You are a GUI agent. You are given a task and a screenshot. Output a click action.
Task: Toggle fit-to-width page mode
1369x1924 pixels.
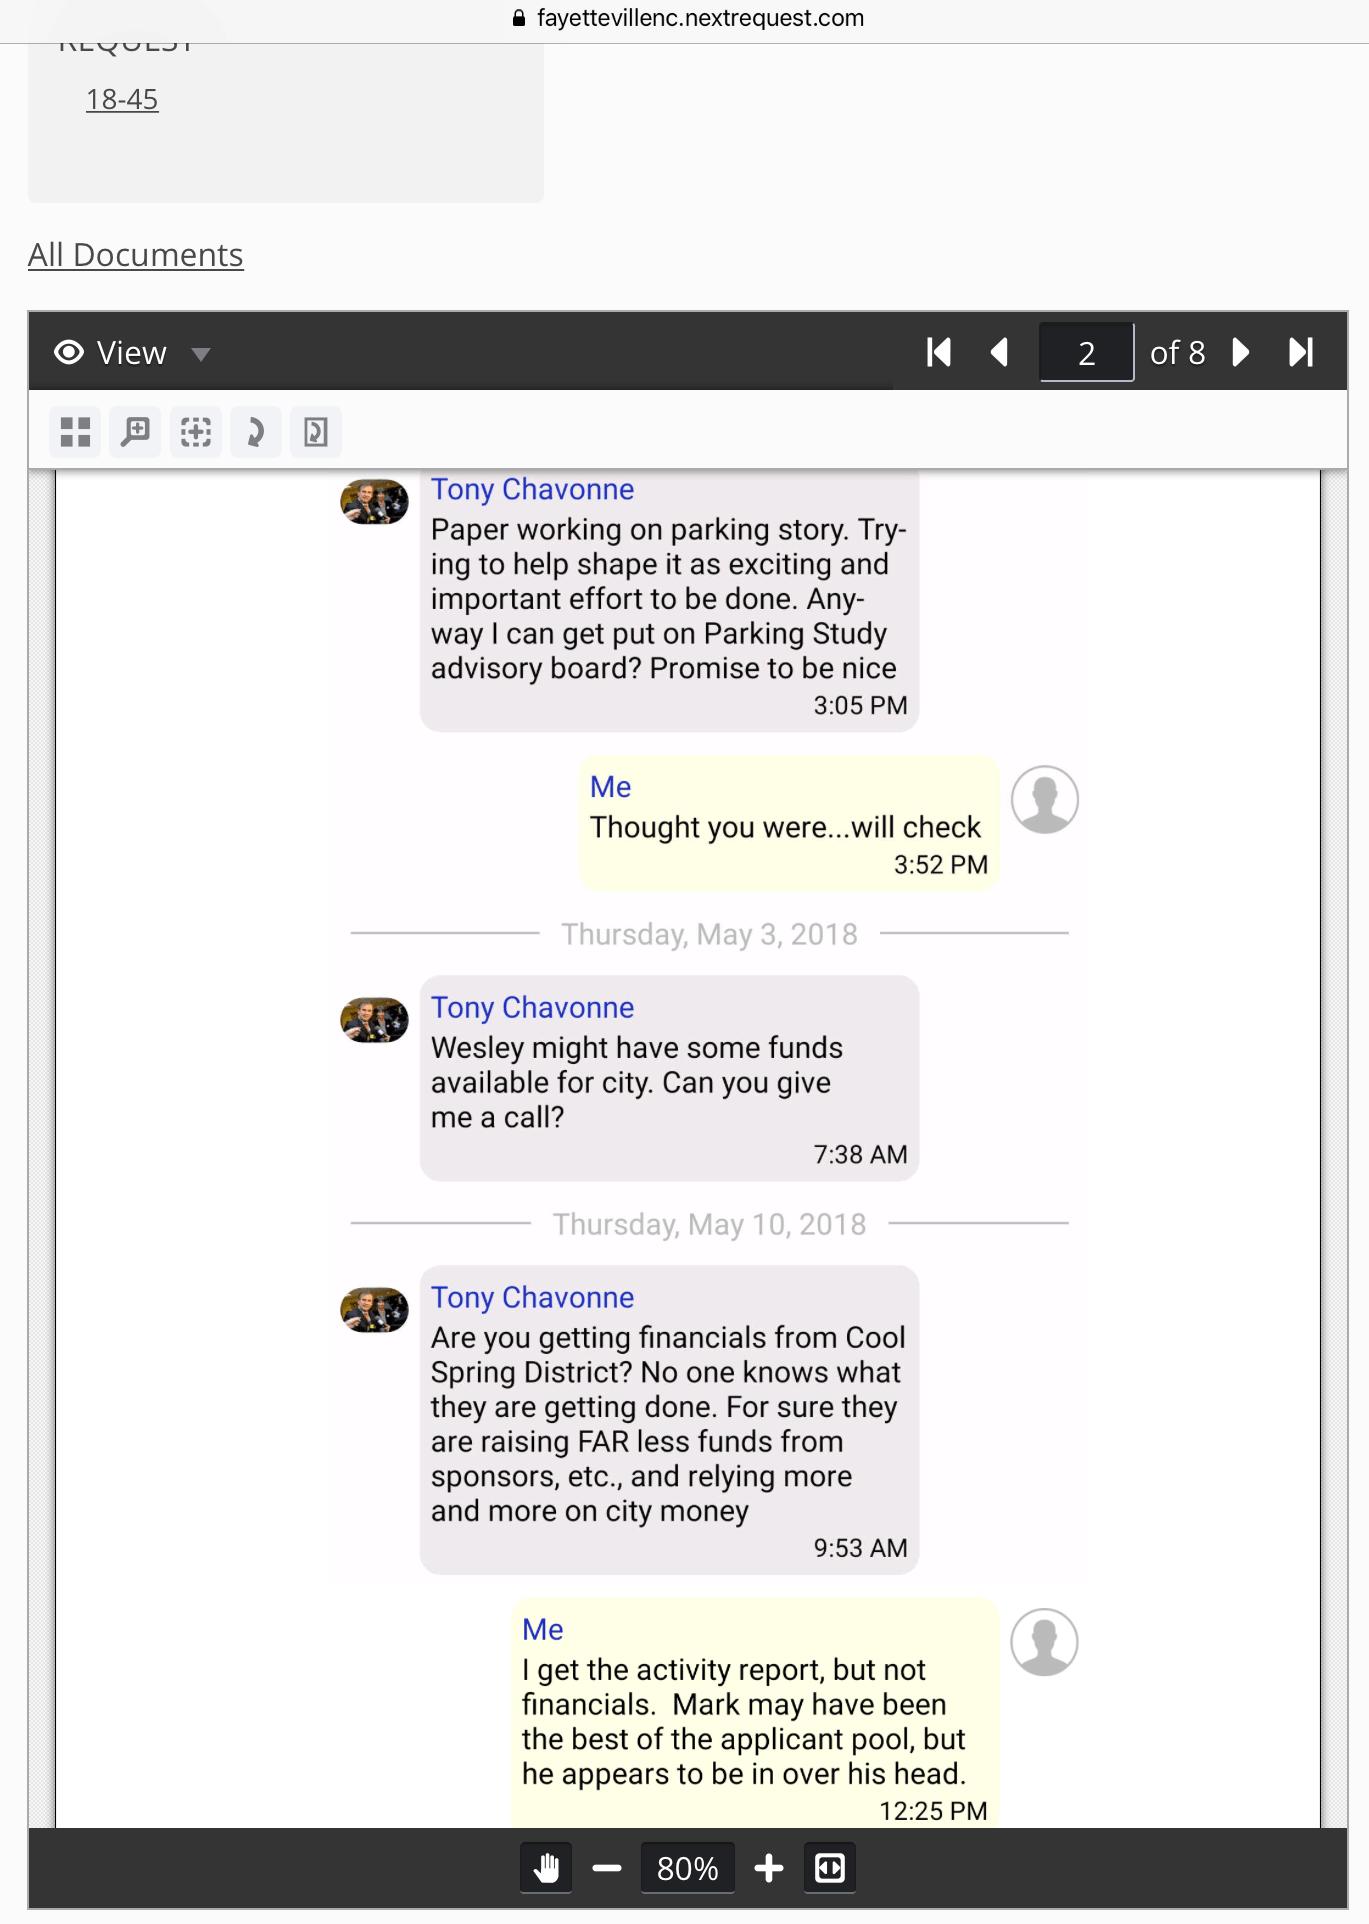(x=830, y=1868)
